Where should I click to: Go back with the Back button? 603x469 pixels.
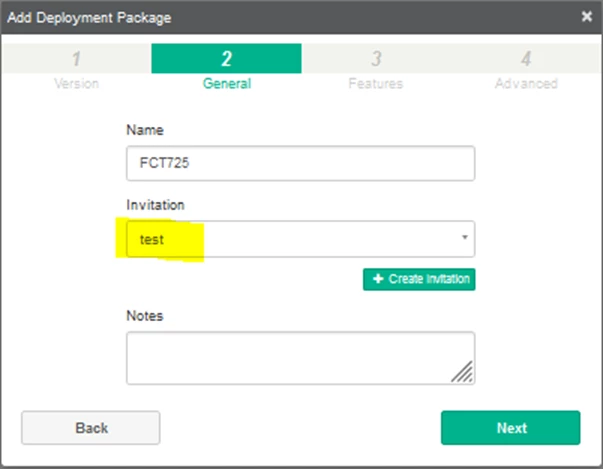pyautogui.click(x=91, y=428)
